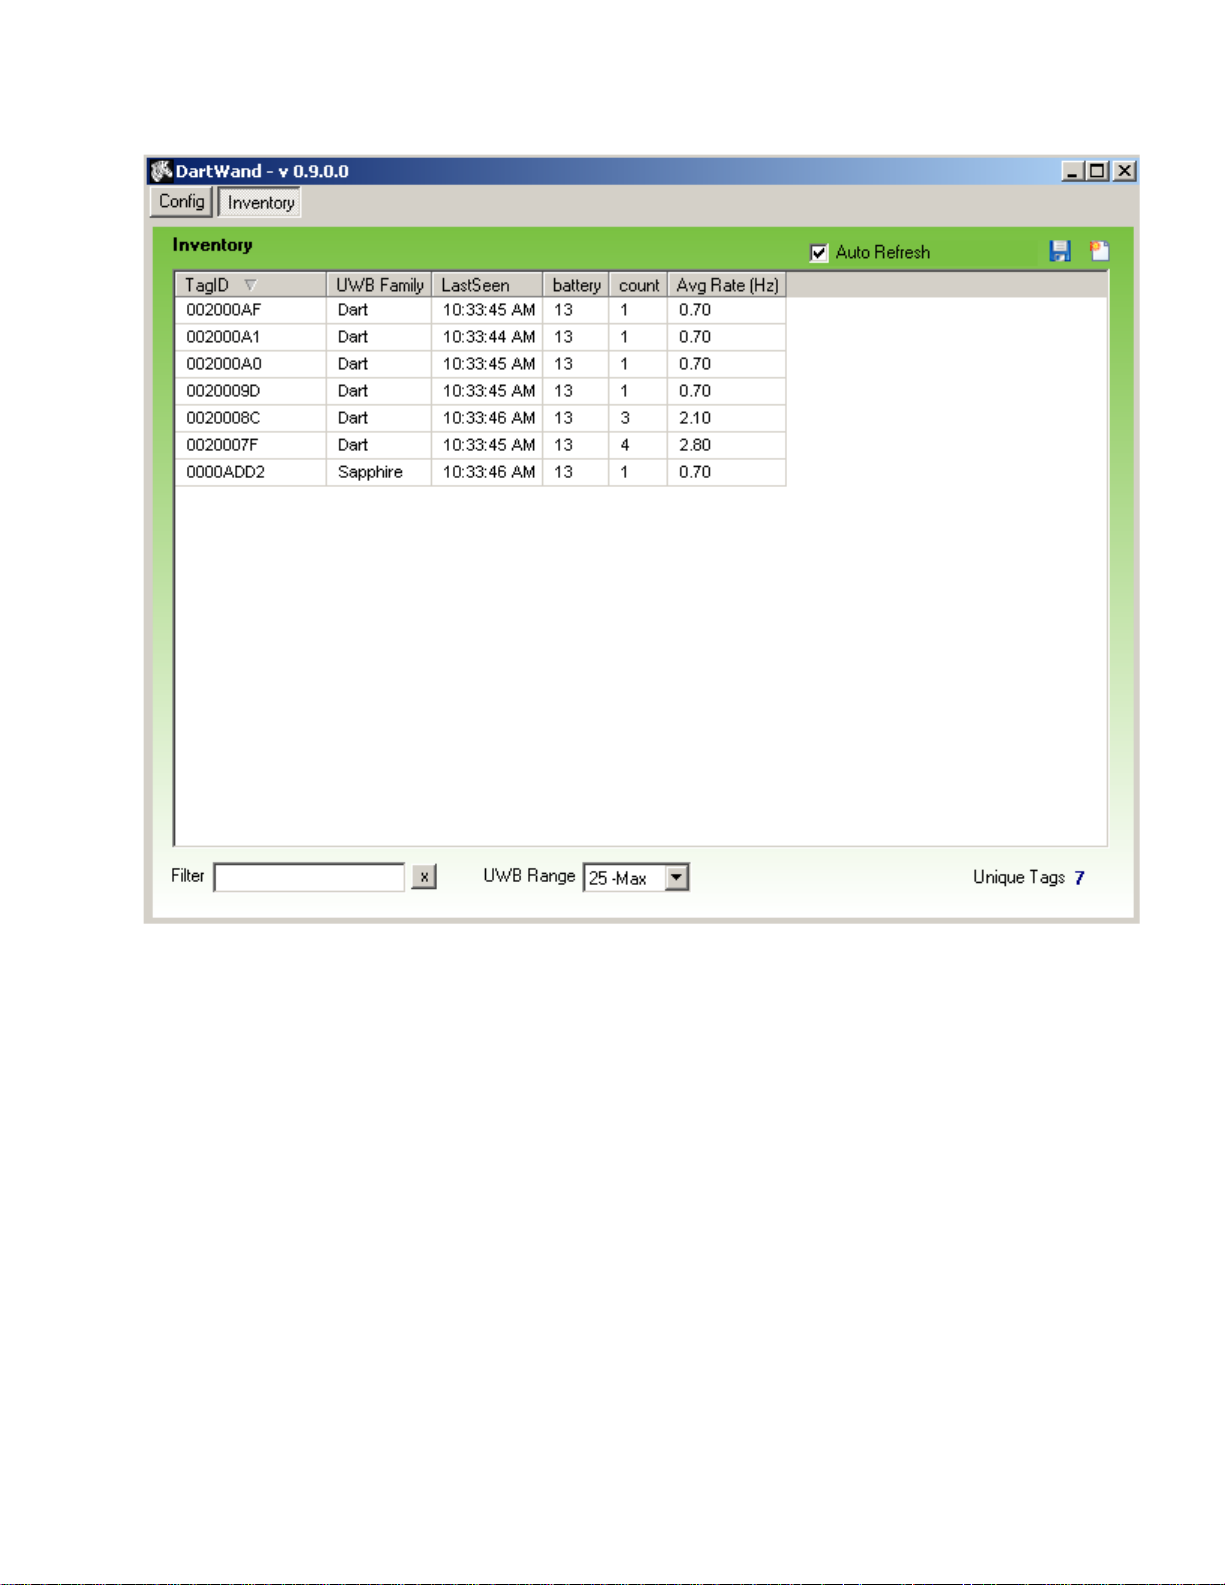Click into the Filter text field

tap(309, 877)
